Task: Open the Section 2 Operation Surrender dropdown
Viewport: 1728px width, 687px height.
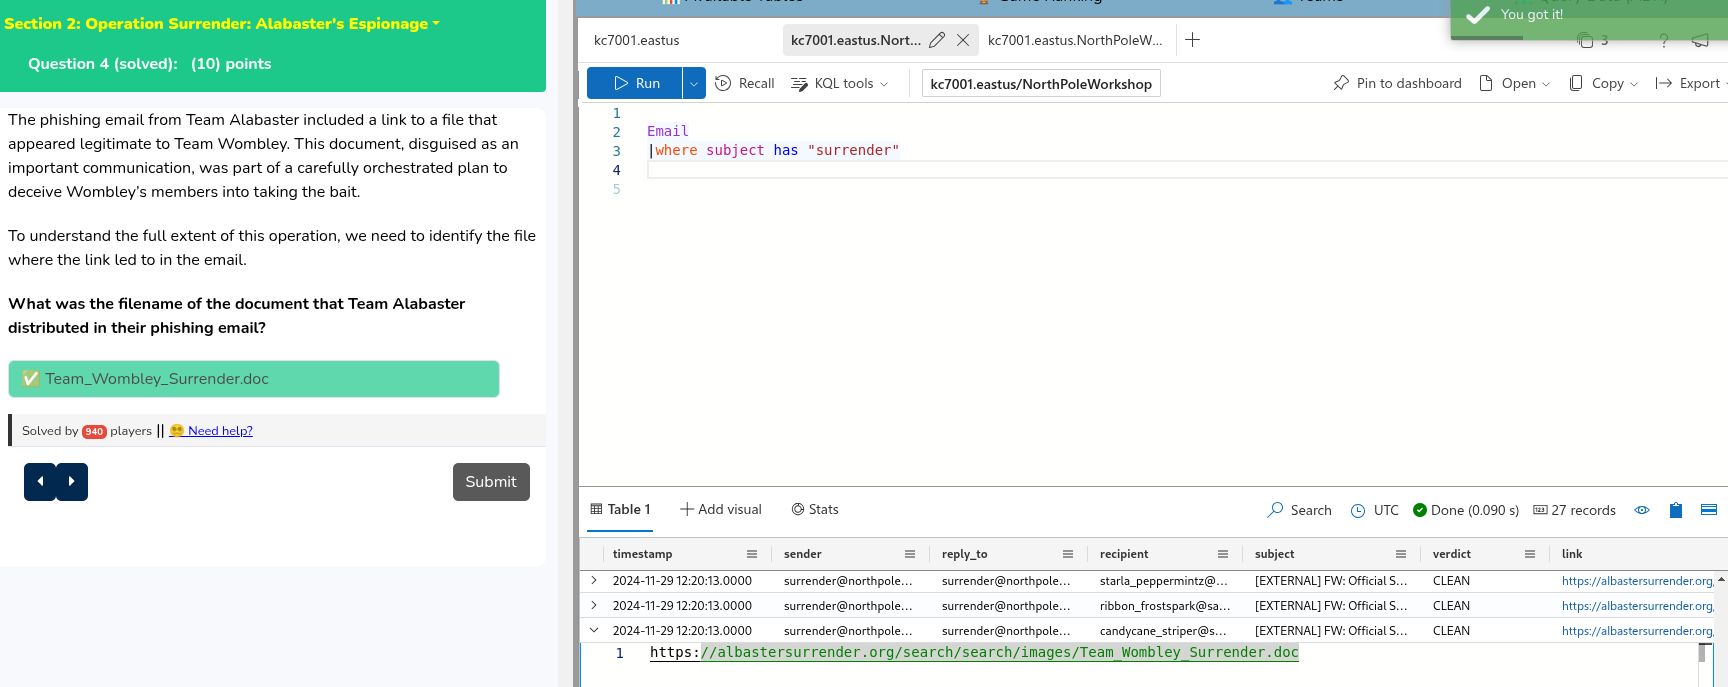Action: tap(222, 23)
